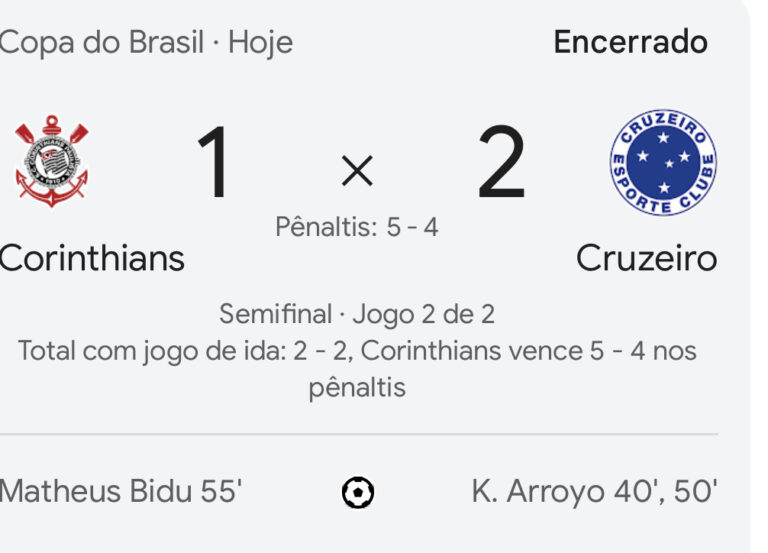
Task: Select goal scorer K. Arroyo
Action: pyautogui.click(x=537, y=492)
